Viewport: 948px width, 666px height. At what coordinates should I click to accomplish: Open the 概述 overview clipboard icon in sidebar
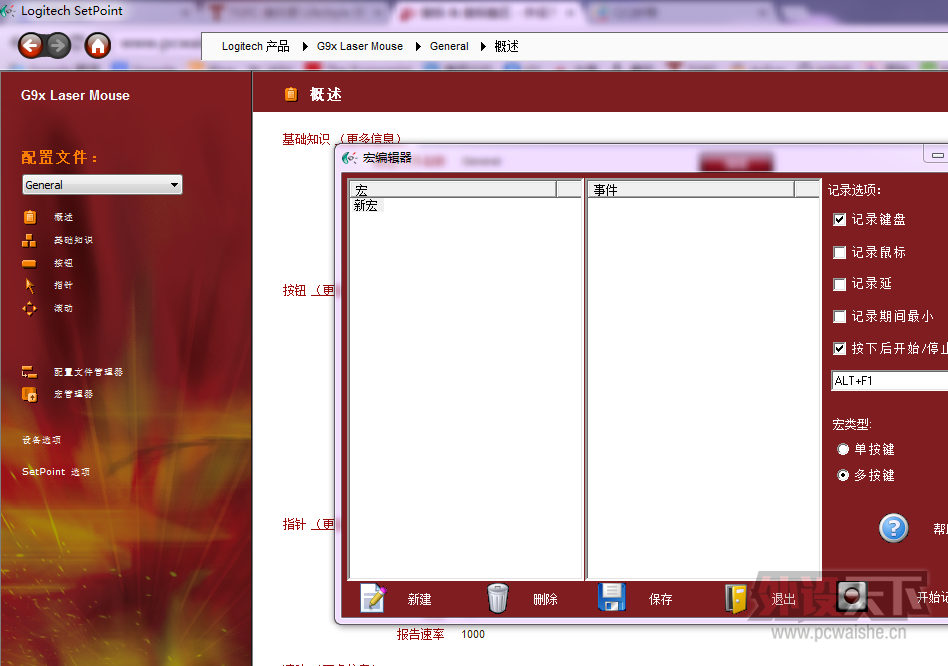click(x=30, y=217)
